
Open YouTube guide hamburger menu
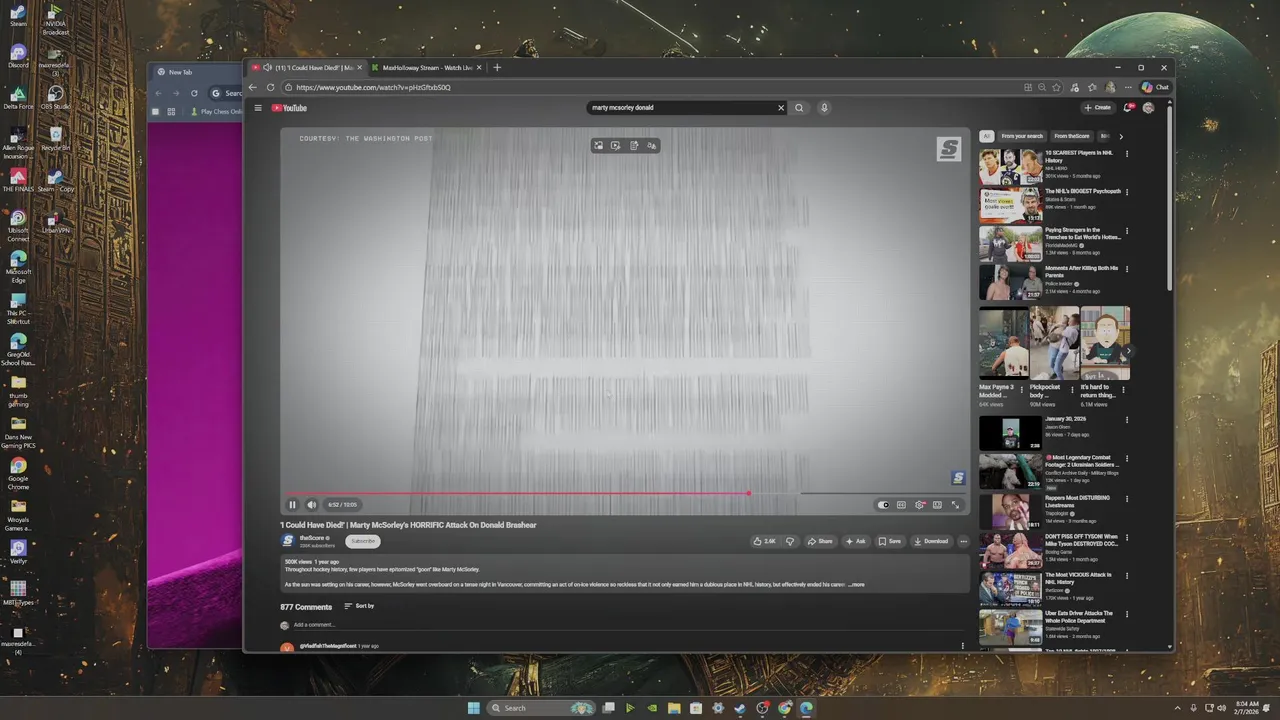(x=258, y=108)
